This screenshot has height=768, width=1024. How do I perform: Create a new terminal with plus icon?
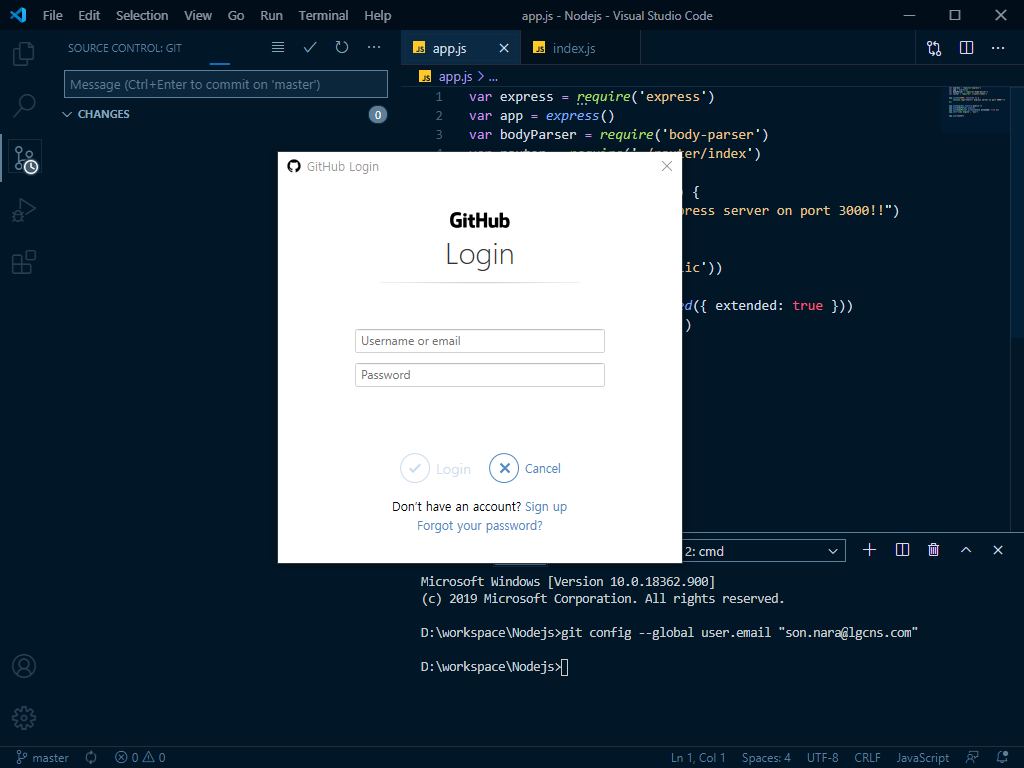[x=869, y=550]
